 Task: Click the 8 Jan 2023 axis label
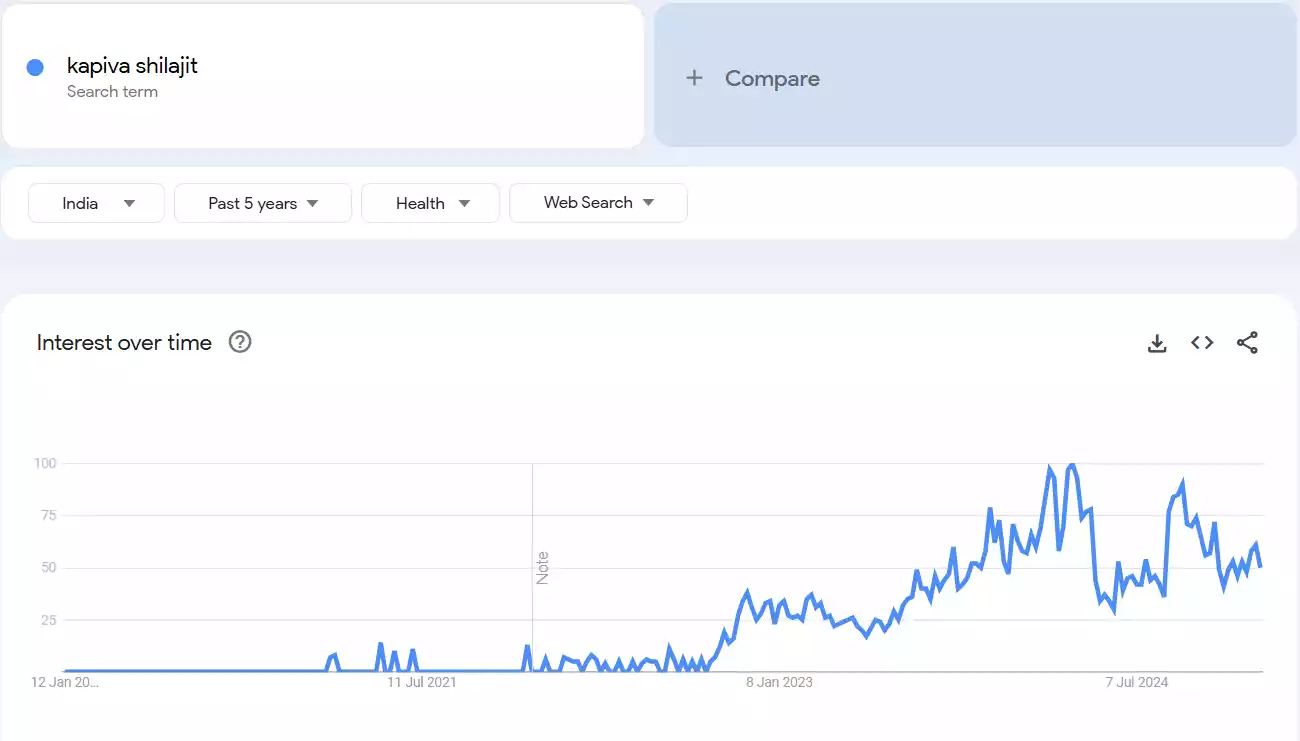point(779,682)
